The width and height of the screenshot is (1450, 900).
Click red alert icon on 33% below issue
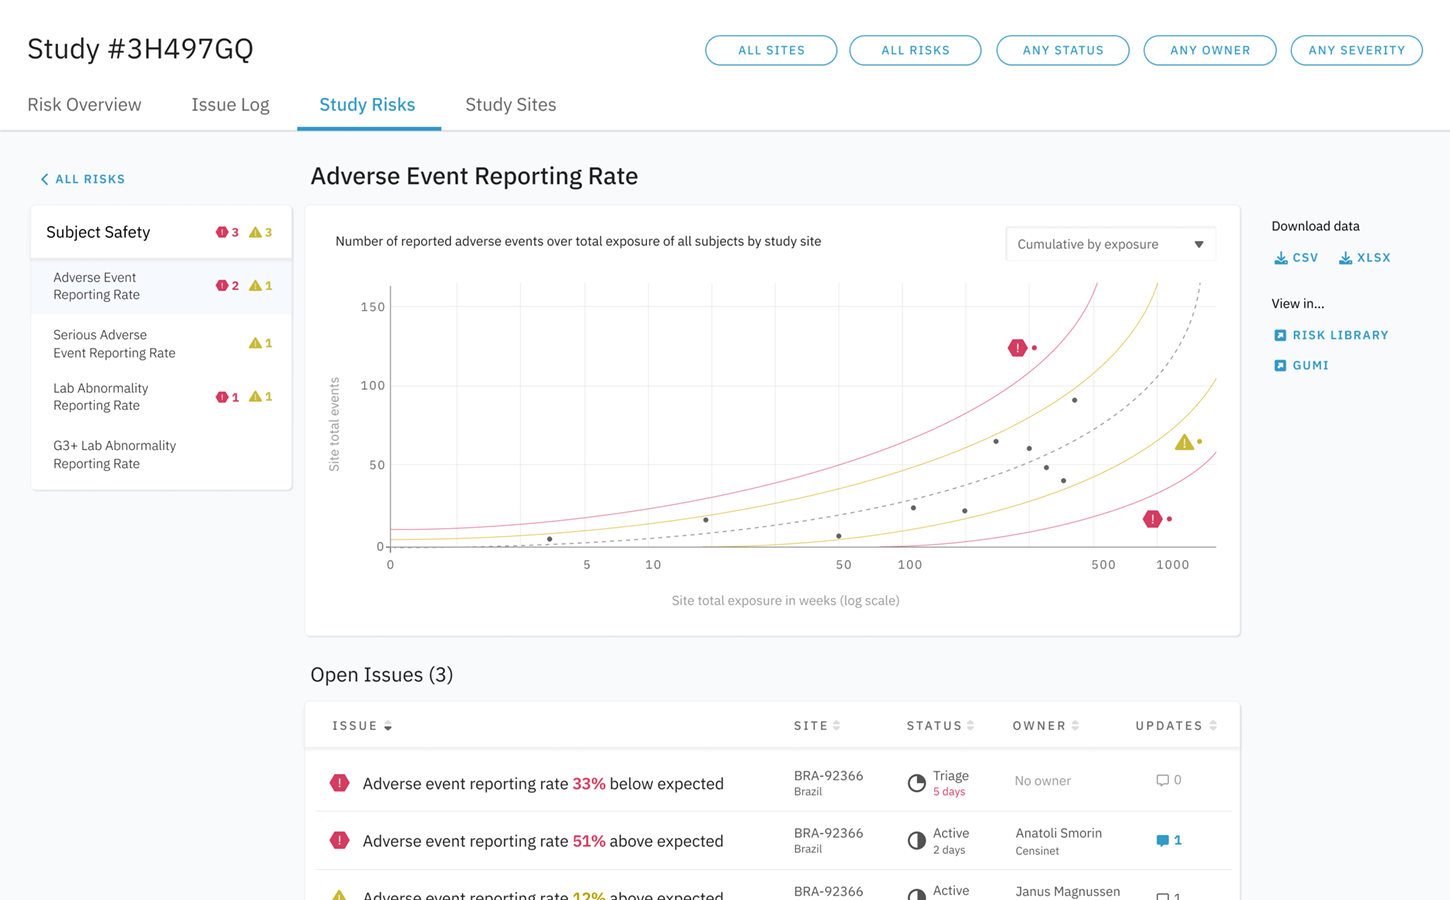[340, 783]
